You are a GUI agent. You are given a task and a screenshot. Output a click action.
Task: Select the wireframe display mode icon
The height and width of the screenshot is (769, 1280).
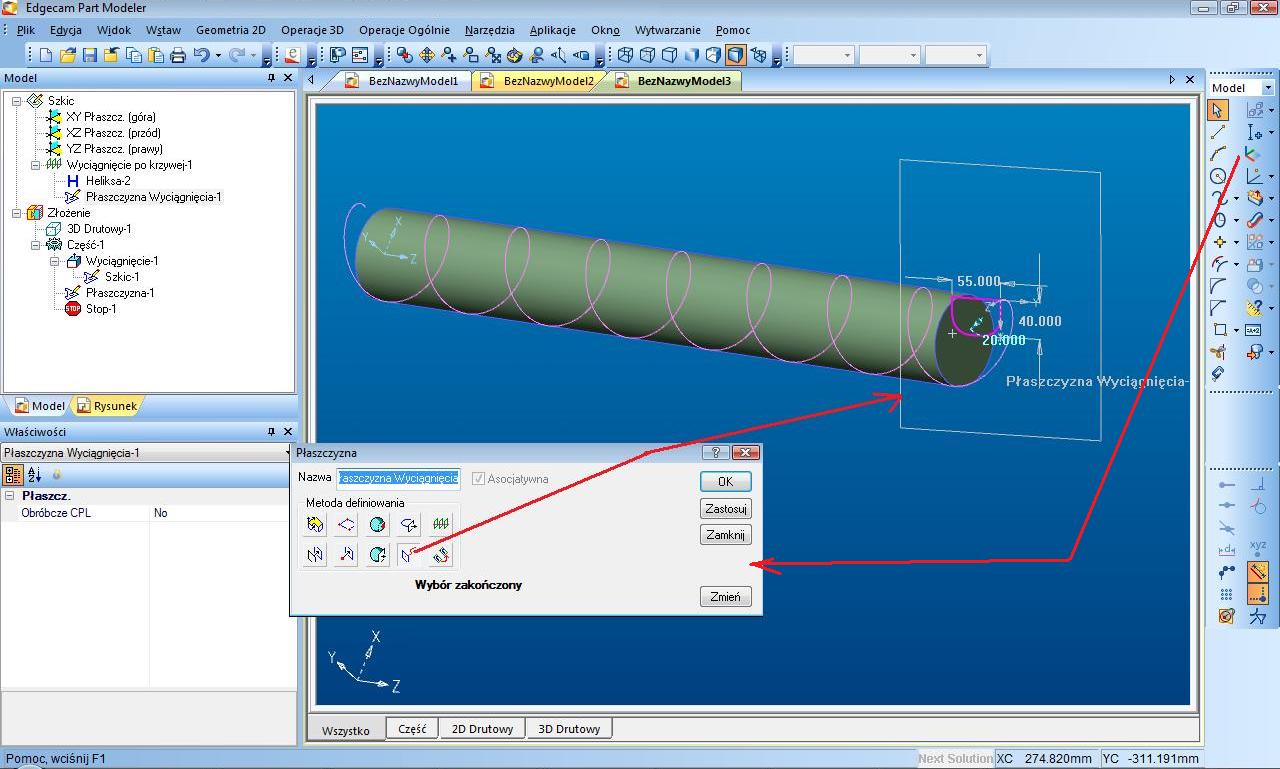625,55
